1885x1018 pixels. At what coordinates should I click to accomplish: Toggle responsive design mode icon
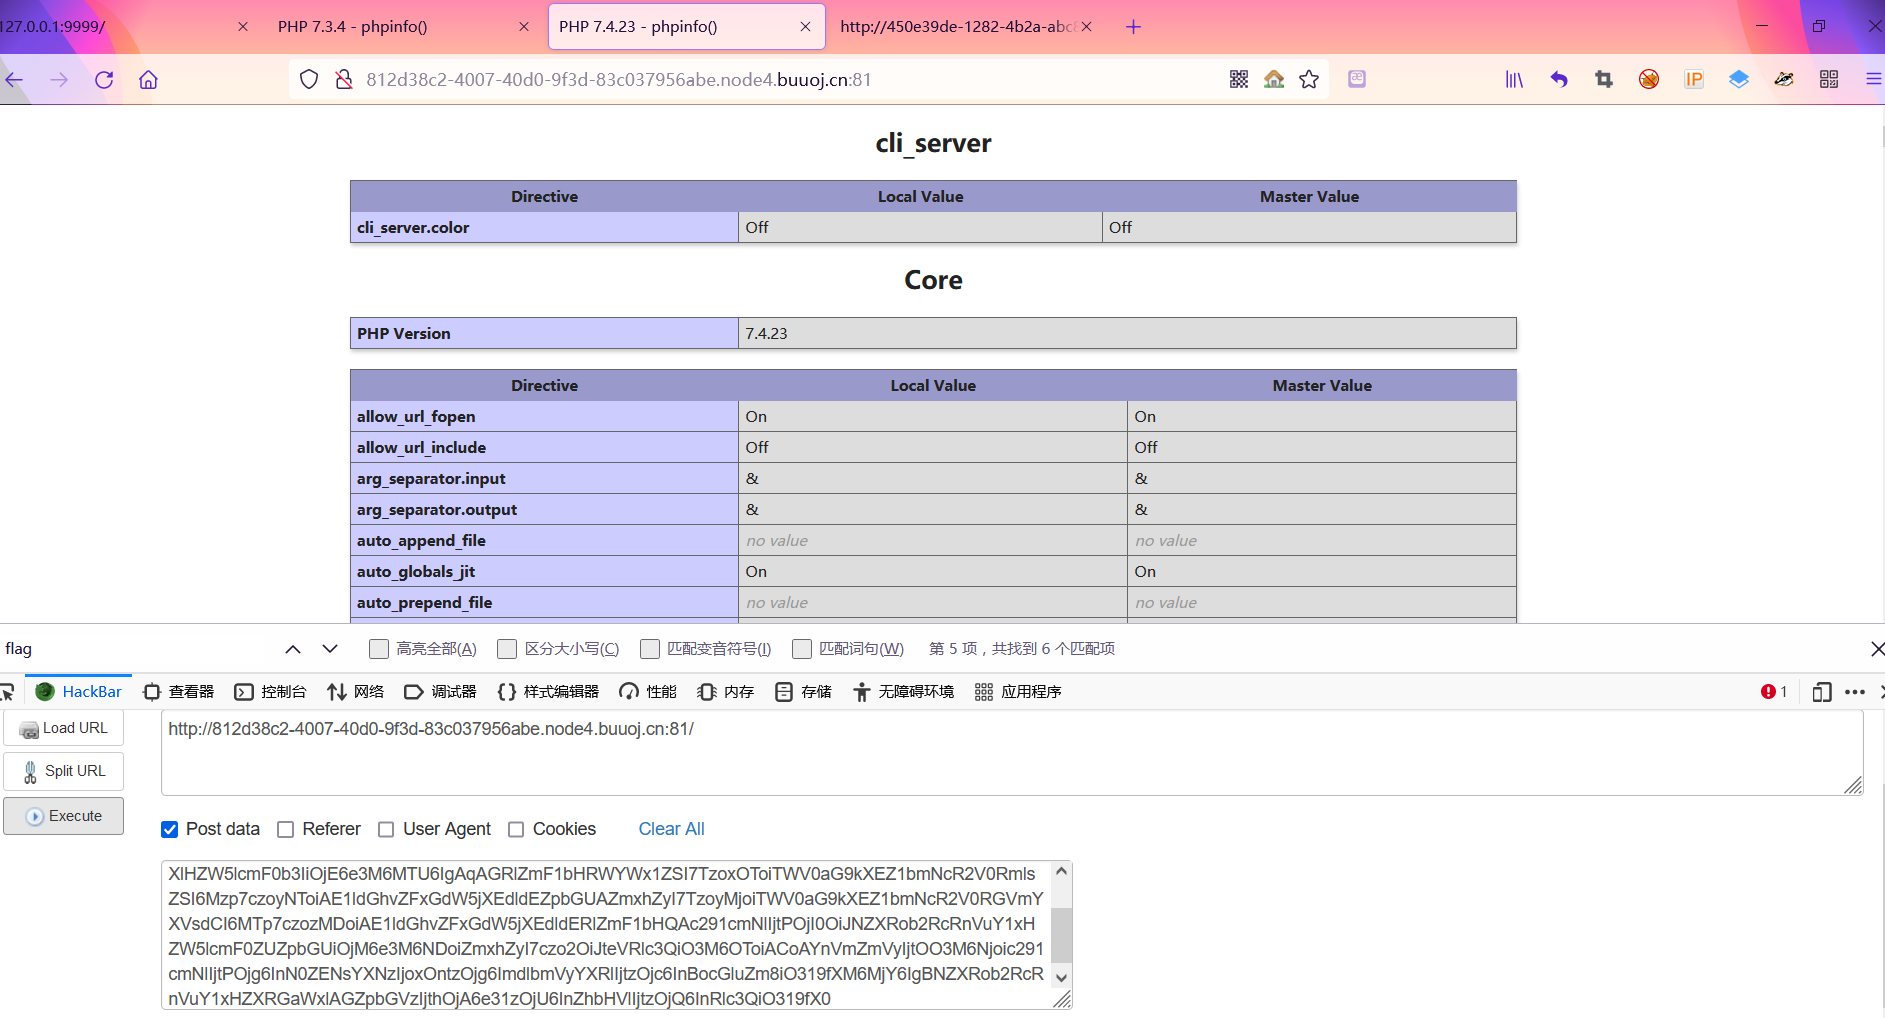(1822, 692)
